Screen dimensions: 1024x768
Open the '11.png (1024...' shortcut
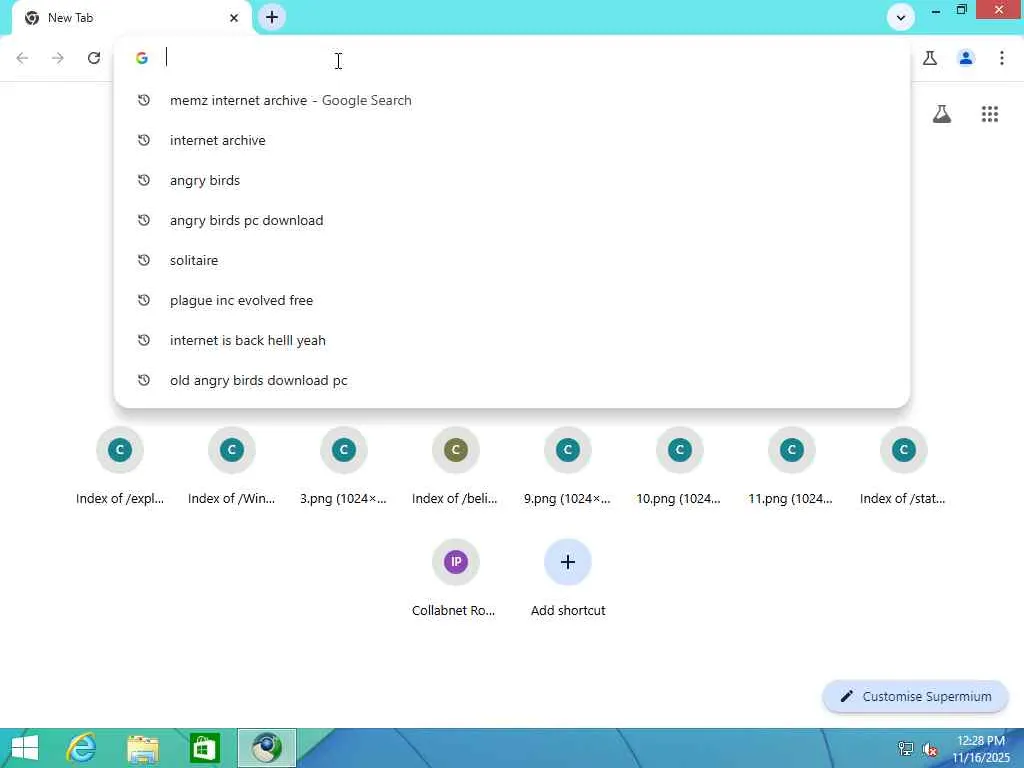pyautogui.click(x=792, y=467)
